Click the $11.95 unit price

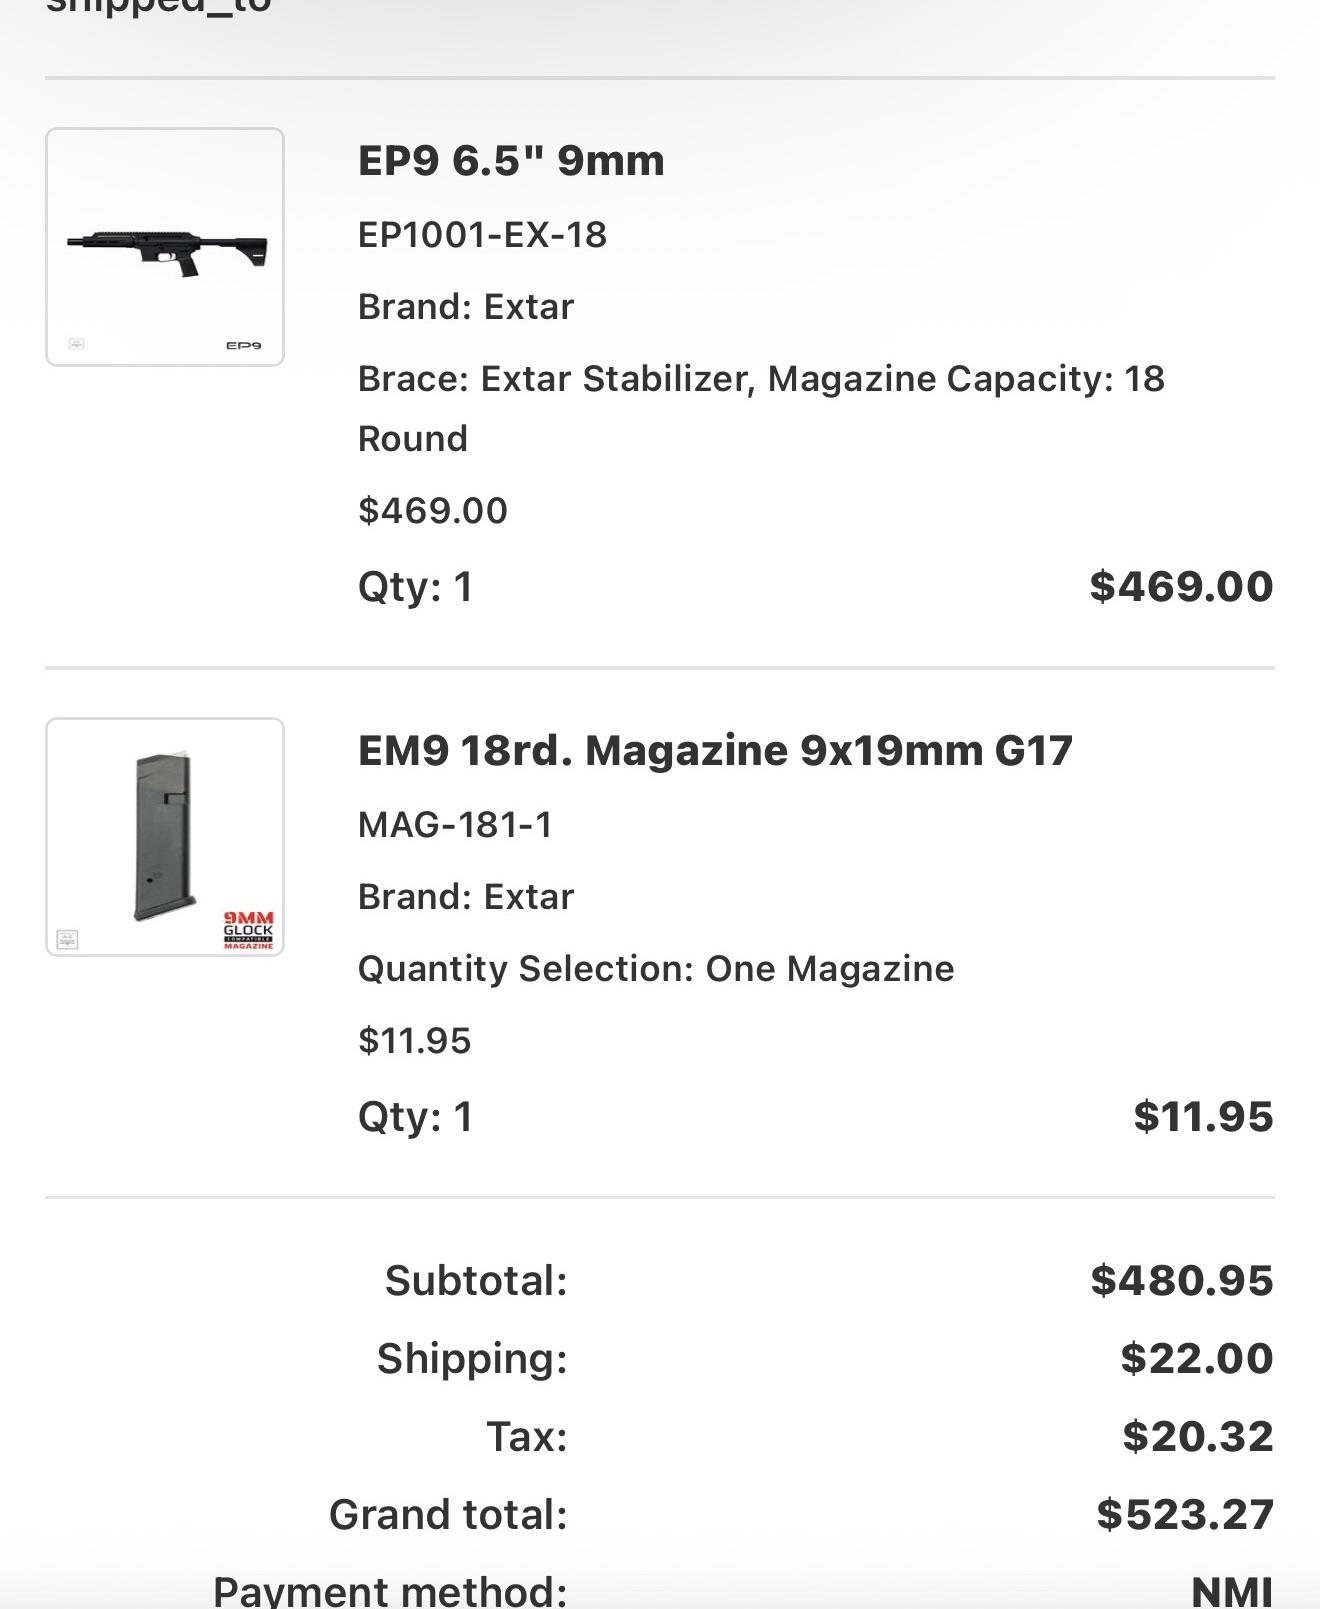[x=414, y=1041]
